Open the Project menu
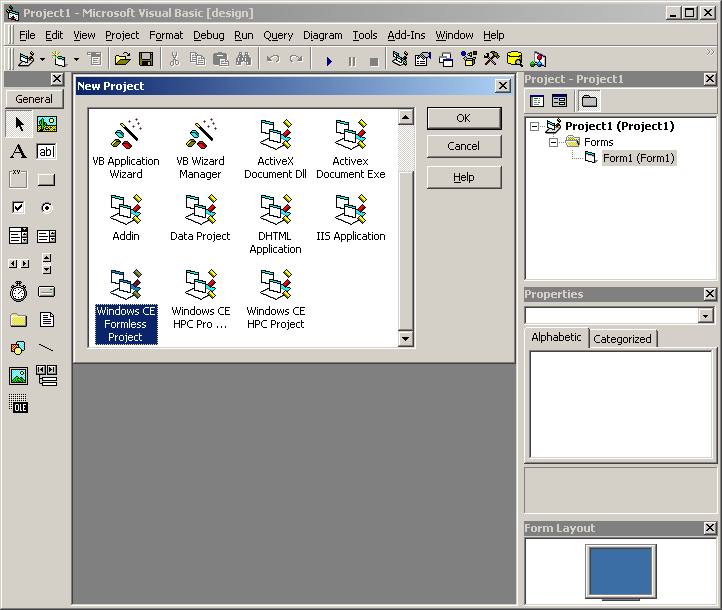The height and width of the screenshot is (610, 722). coord(122,35)
